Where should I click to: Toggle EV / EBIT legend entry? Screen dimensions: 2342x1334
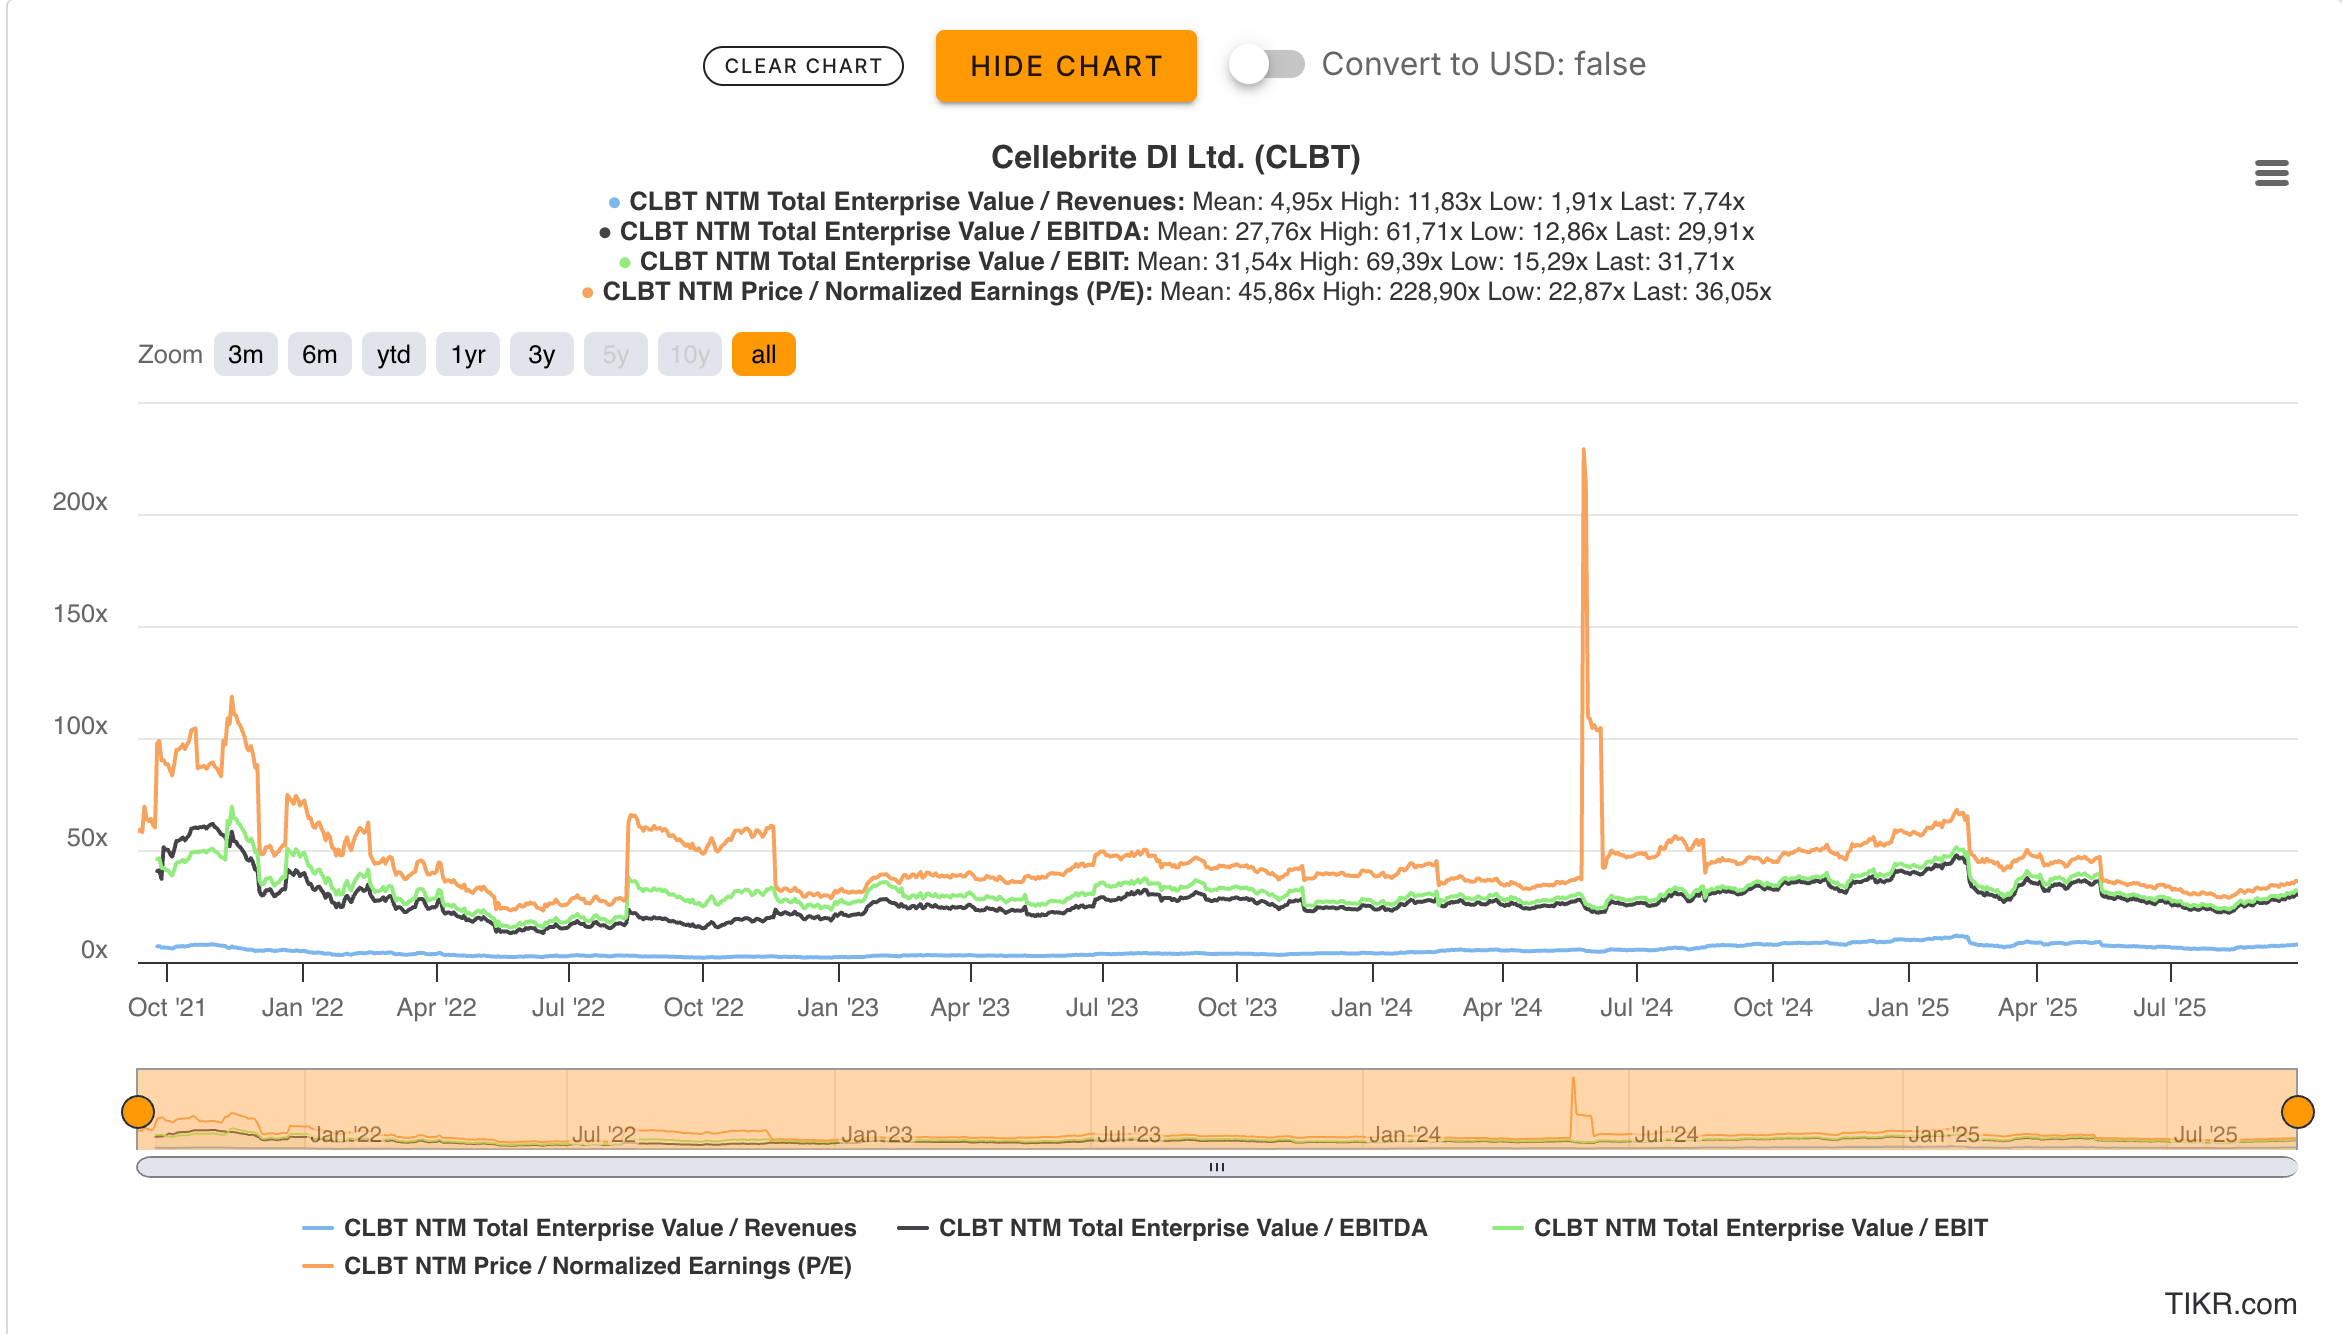pyautogui.click(x=1759, y=1228)
